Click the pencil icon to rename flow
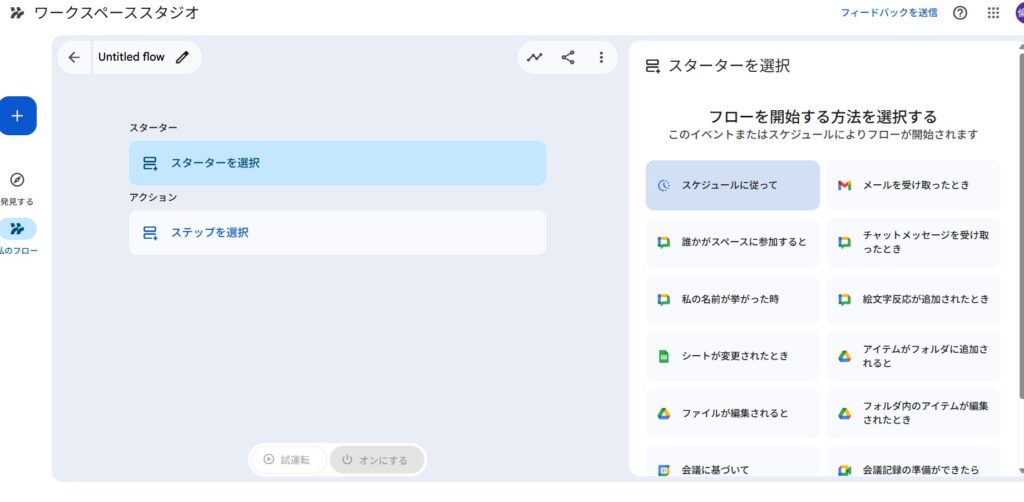Screen dimensions: 1024x502 coord(182,58)
